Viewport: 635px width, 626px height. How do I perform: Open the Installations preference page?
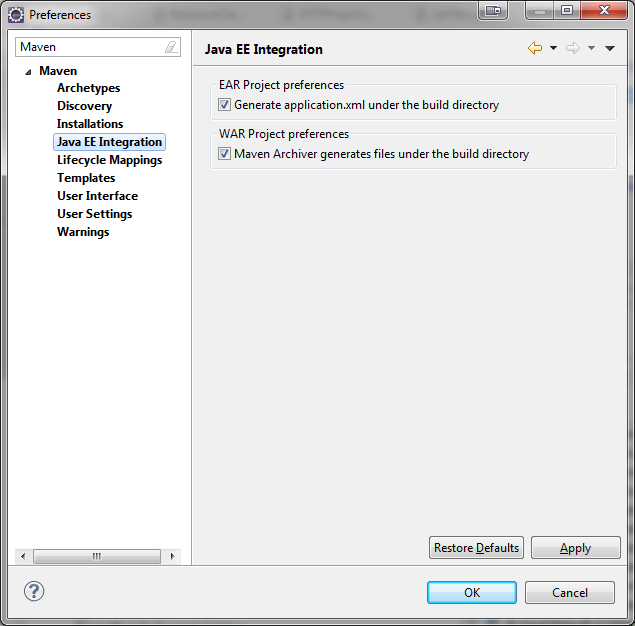(x=90, y=124)
